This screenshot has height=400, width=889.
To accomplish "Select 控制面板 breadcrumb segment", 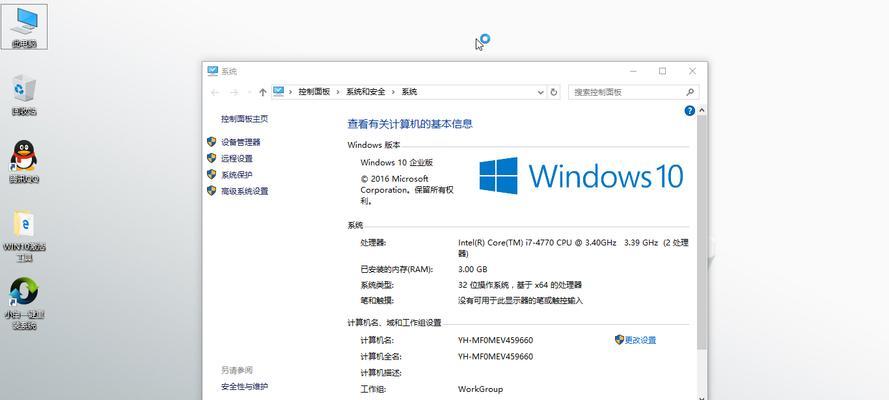I will tap(314, 92).
